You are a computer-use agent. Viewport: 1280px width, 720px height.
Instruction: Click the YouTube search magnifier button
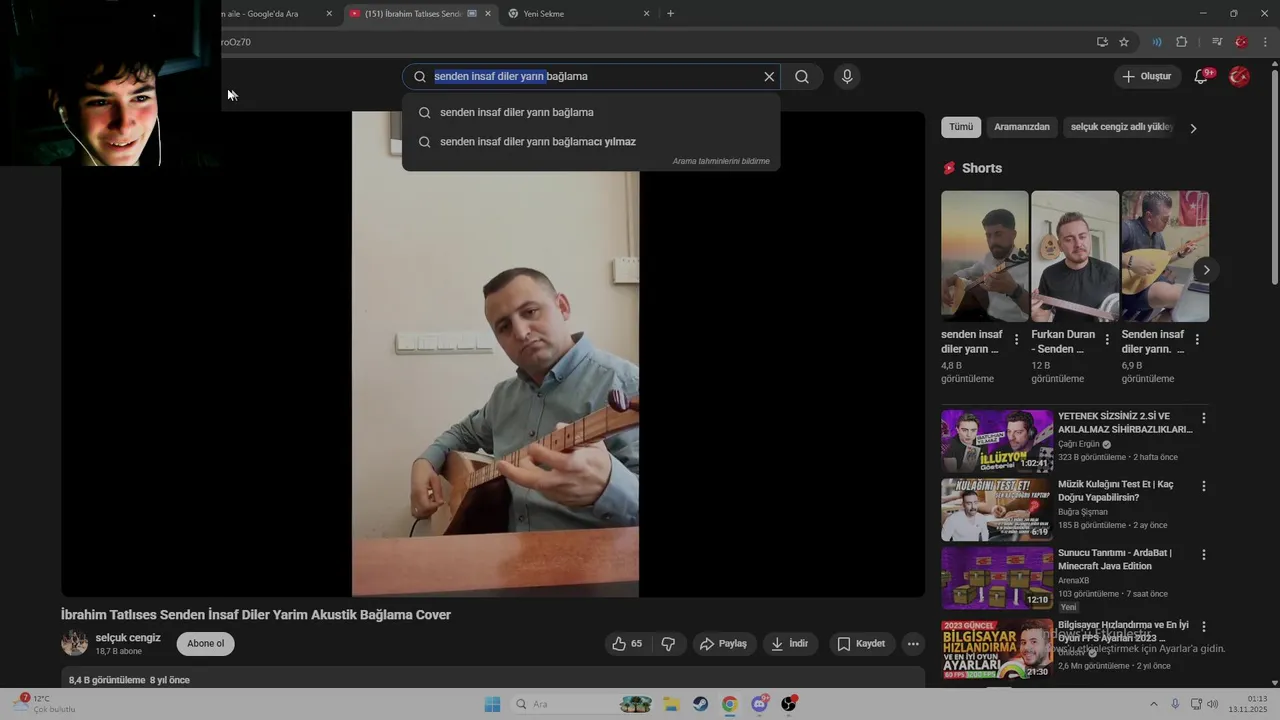click(802, 77)
